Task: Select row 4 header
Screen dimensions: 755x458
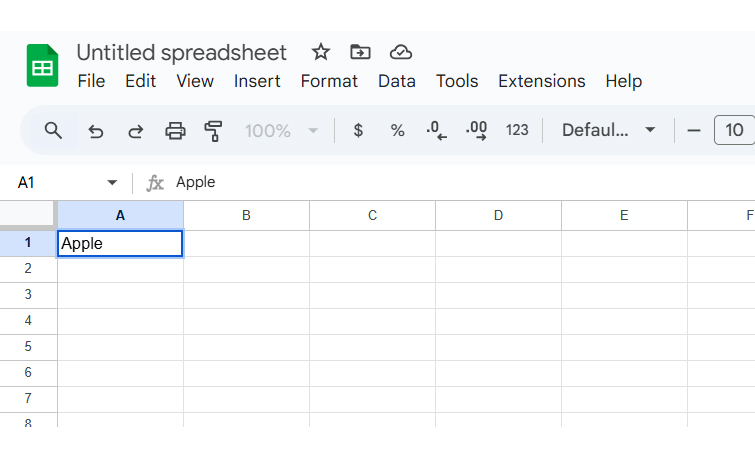Action: click(x=28, y=321)
